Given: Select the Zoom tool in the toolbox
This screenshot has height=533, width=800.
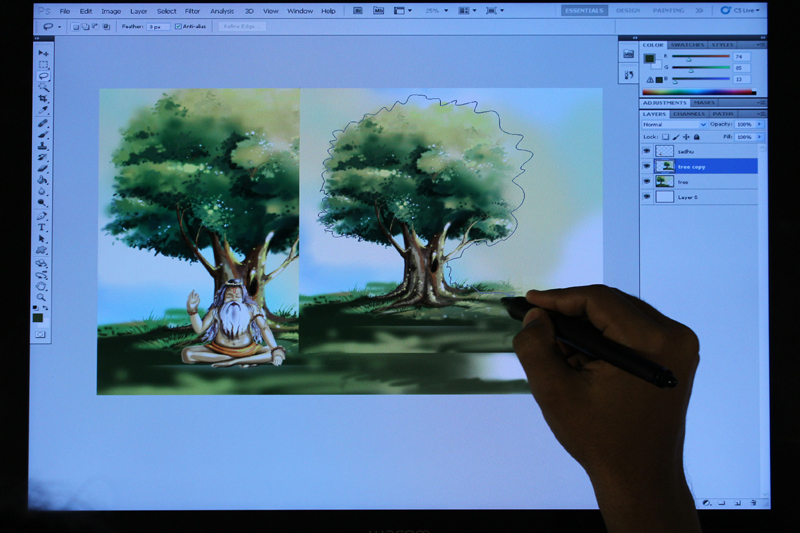Looking at the screenshot, I should [x=42, y=296].
